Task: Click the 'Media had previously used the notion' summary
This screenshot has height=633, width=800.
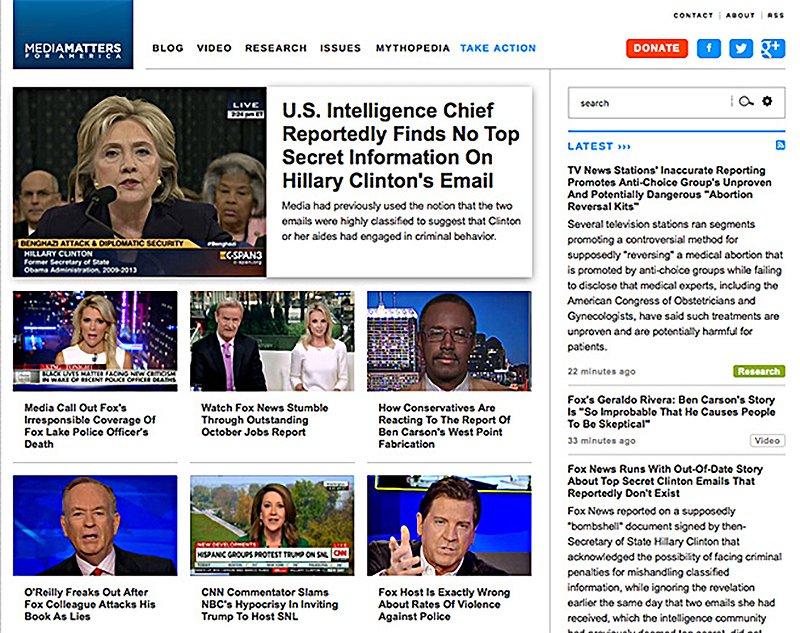Action: coord(401,221)
